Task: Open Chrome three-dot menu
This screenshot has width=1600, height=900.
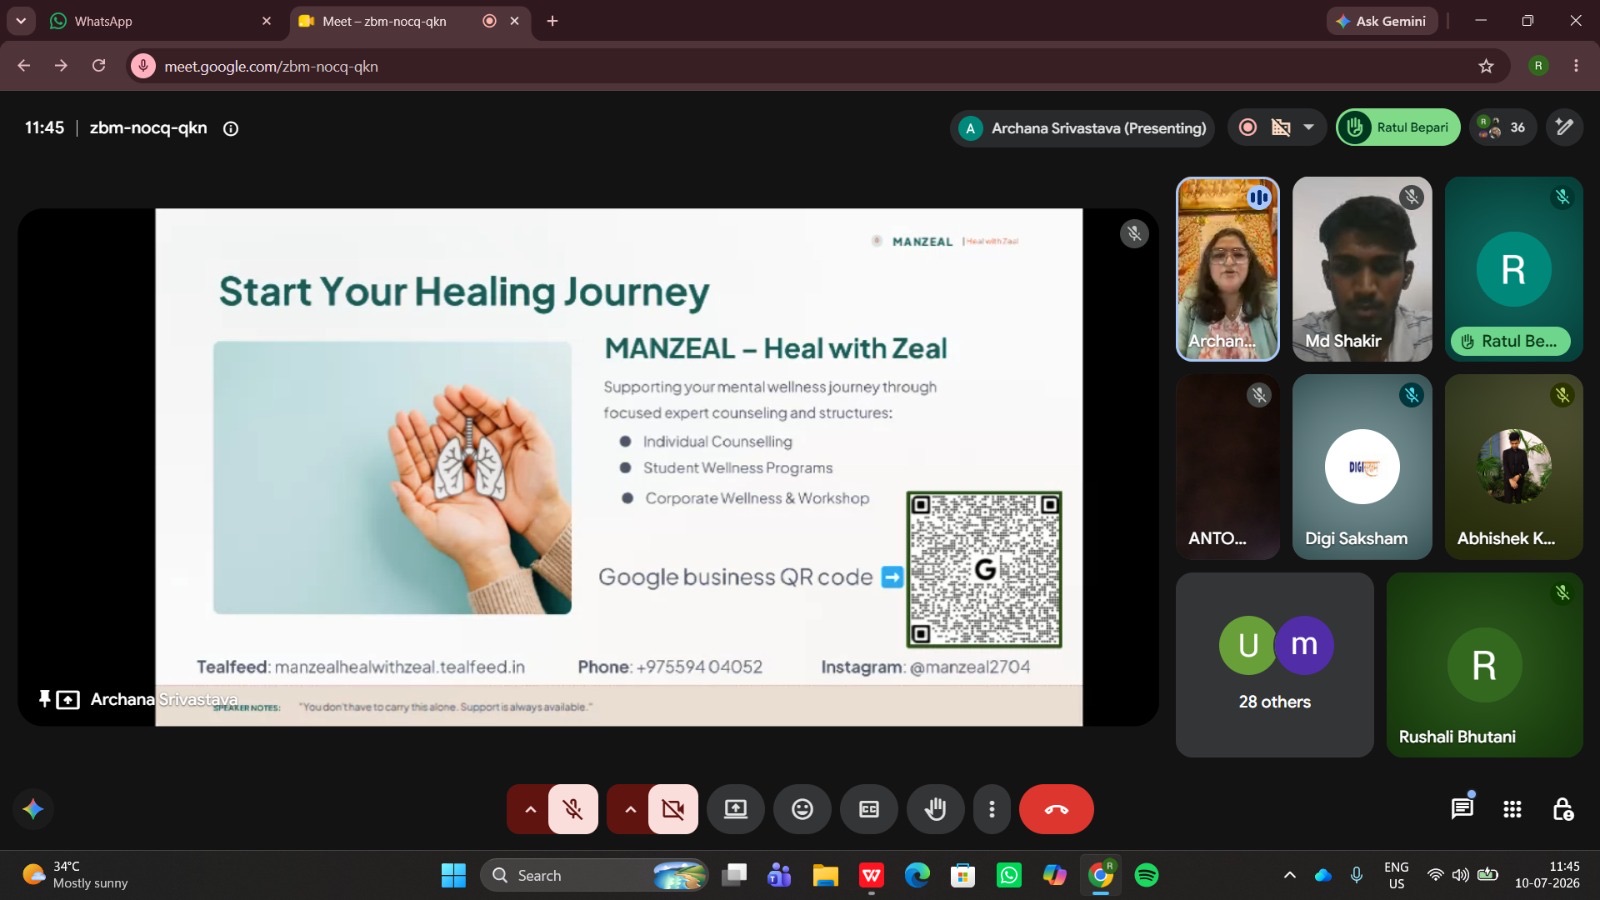Action: pos(1576,66)
